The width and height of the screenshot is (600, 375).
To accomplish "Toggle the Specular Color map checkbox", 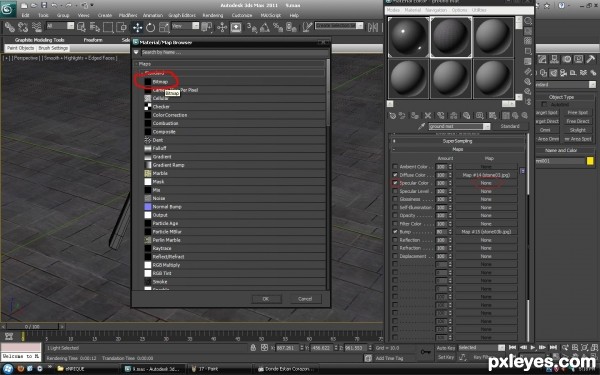I will point(395,183).
